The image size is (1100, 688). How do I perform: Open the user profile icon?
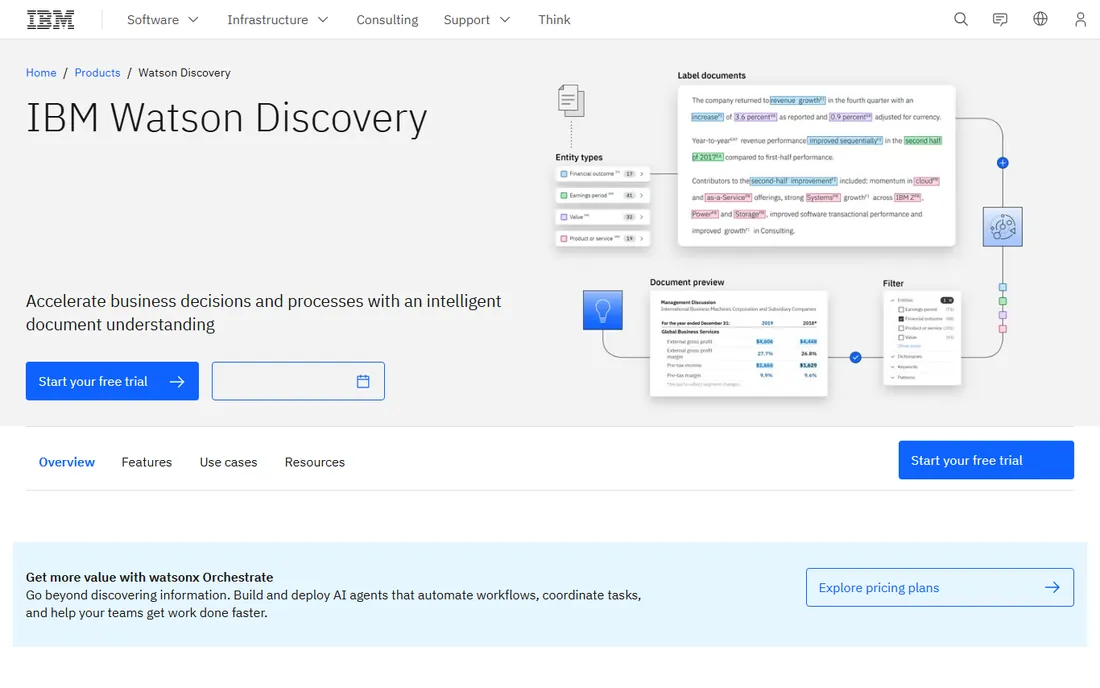1080,19
